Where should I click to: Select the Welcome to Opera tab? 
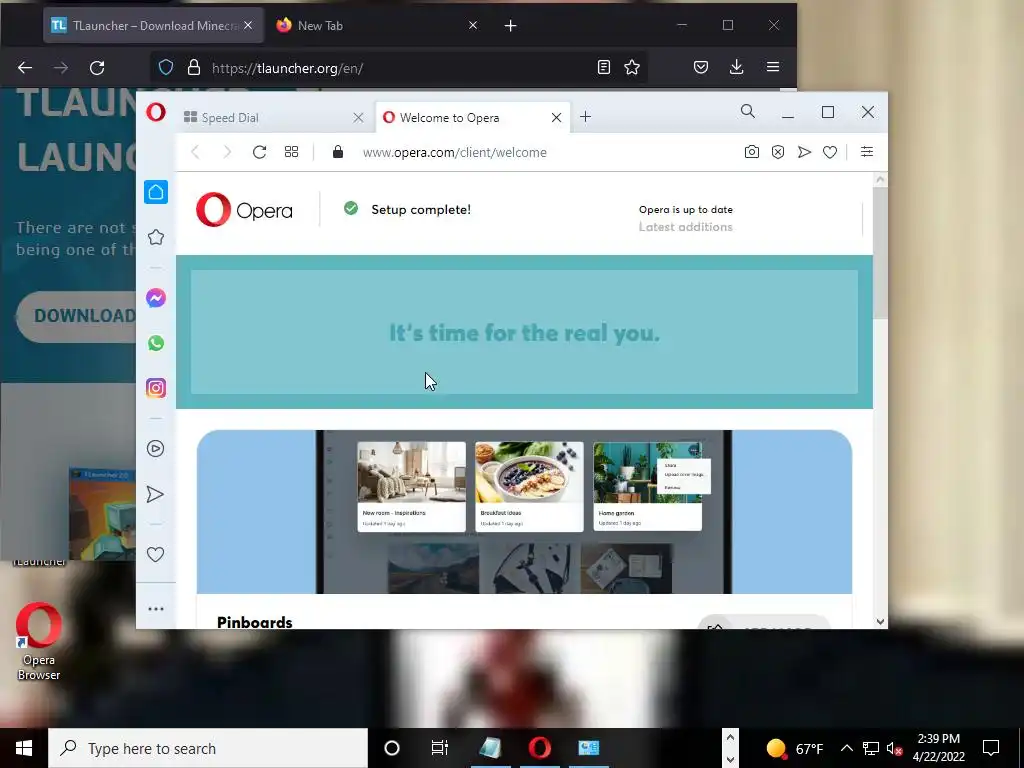pyautogui.click(x=467, y=118)
